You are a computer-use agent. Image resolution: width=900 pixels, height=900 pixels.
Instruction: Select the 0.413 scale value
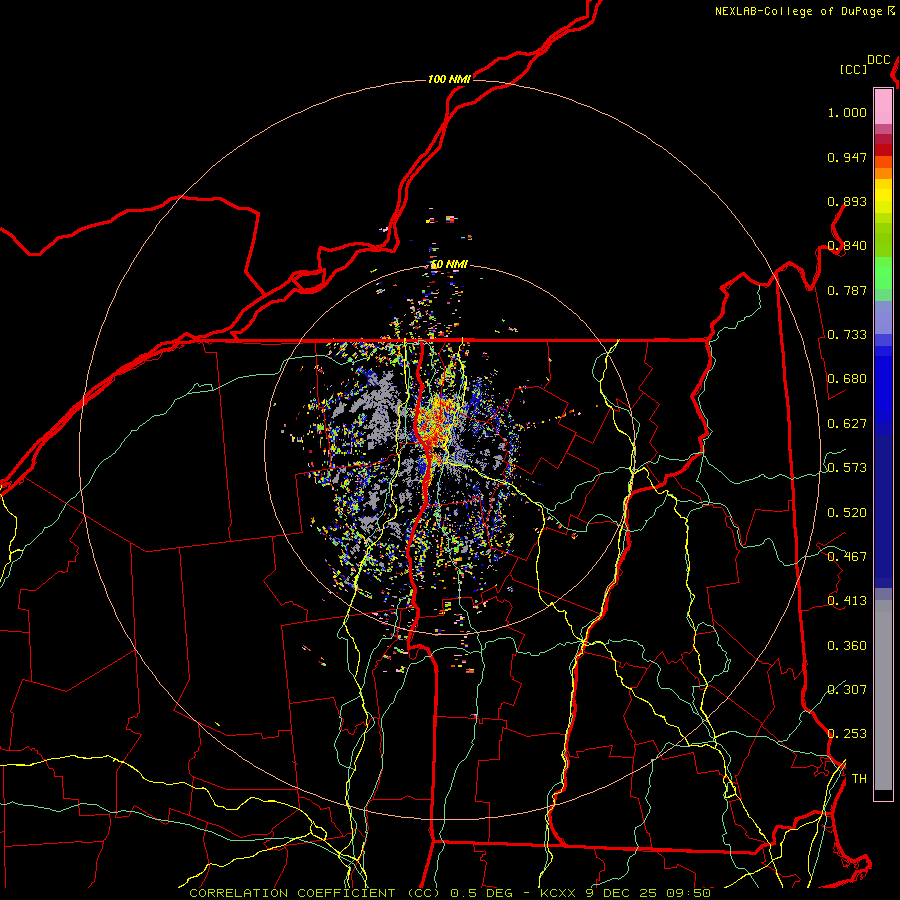847,601
